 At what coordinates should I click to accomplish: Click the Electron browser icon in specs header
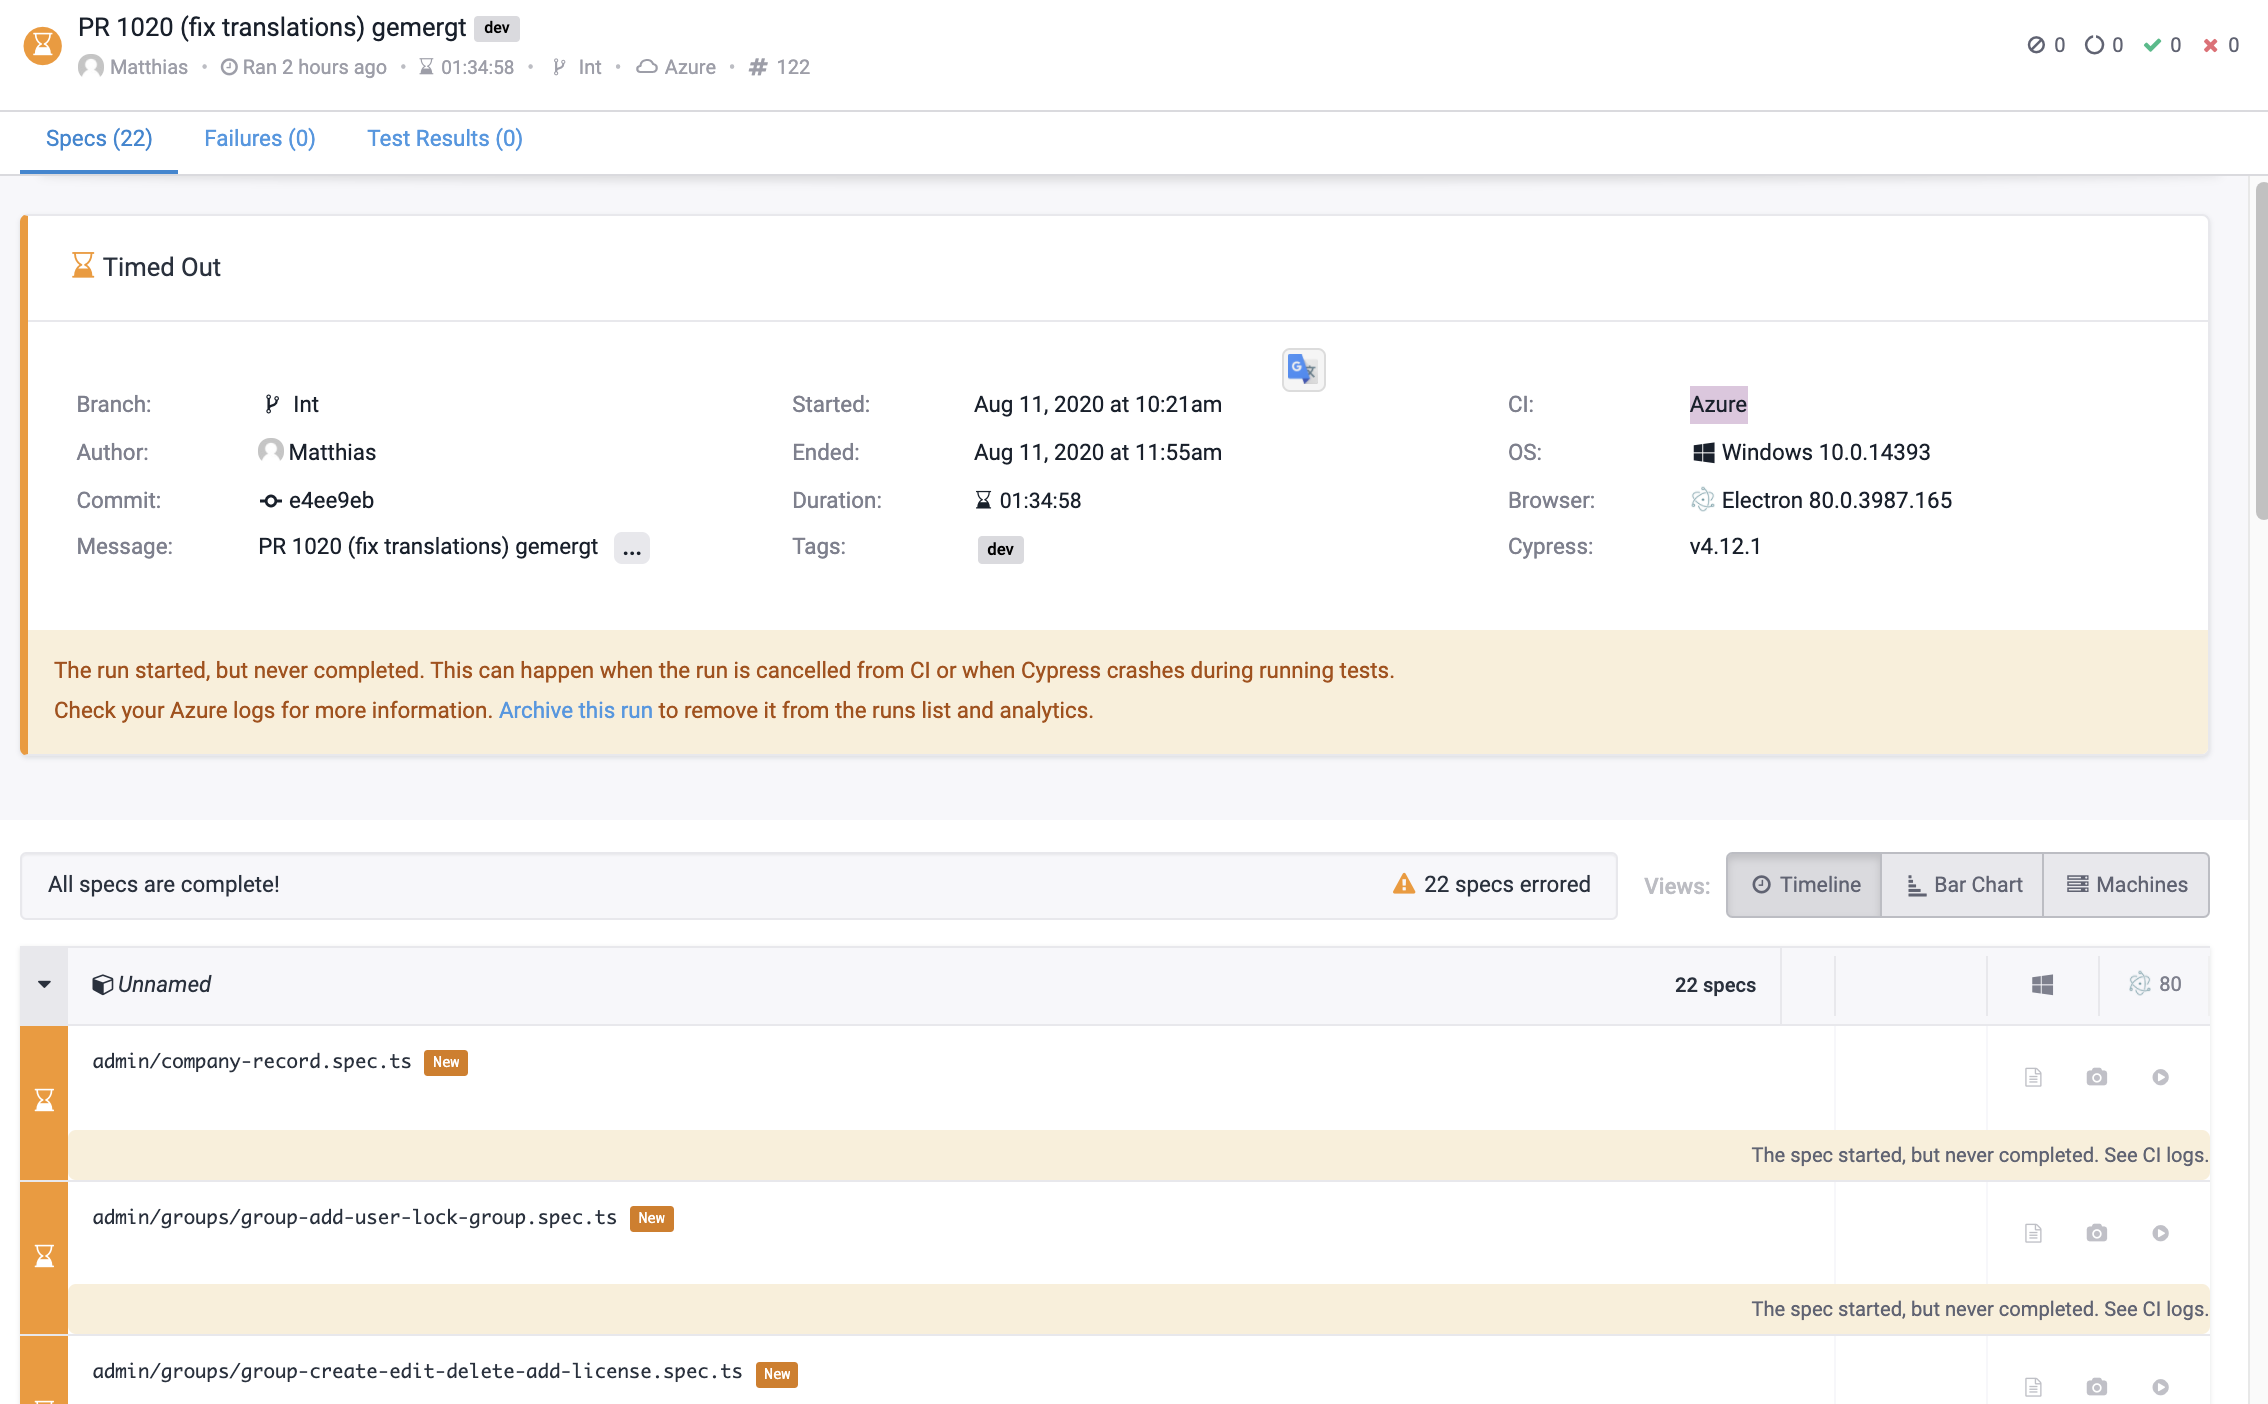coord(2141,983)
